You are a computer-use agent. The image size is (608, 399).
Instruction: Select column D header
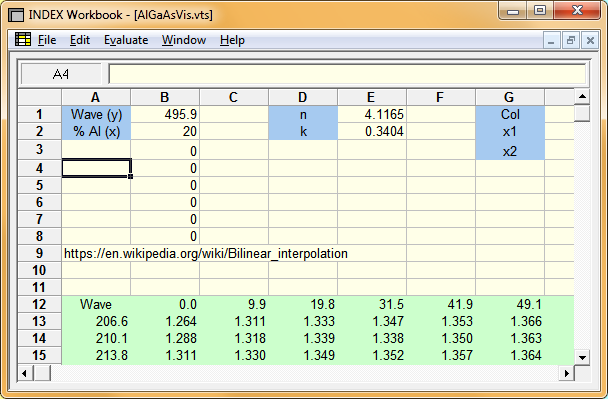tap(303, 97)
